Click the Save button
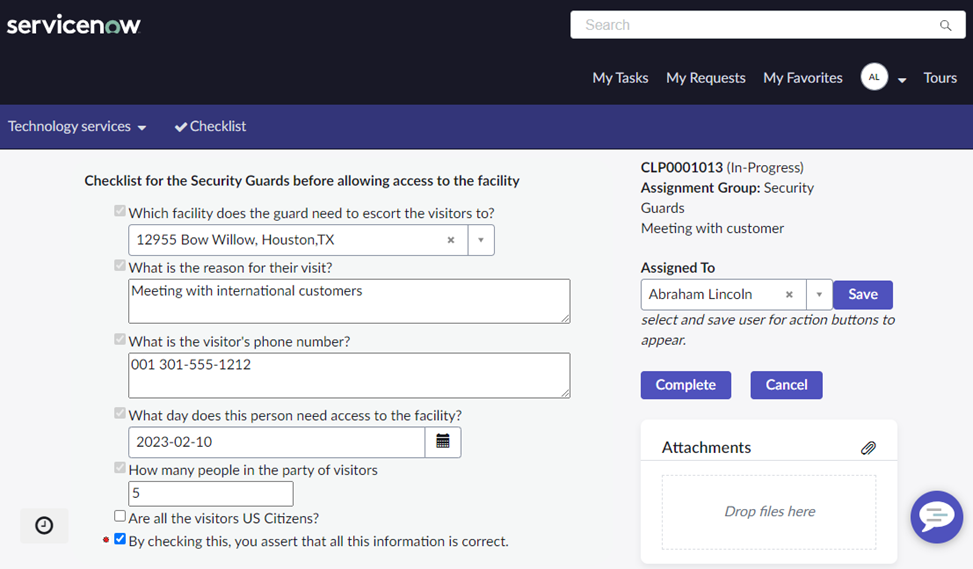The image size is (973, 569). click(x=863, y=295)
